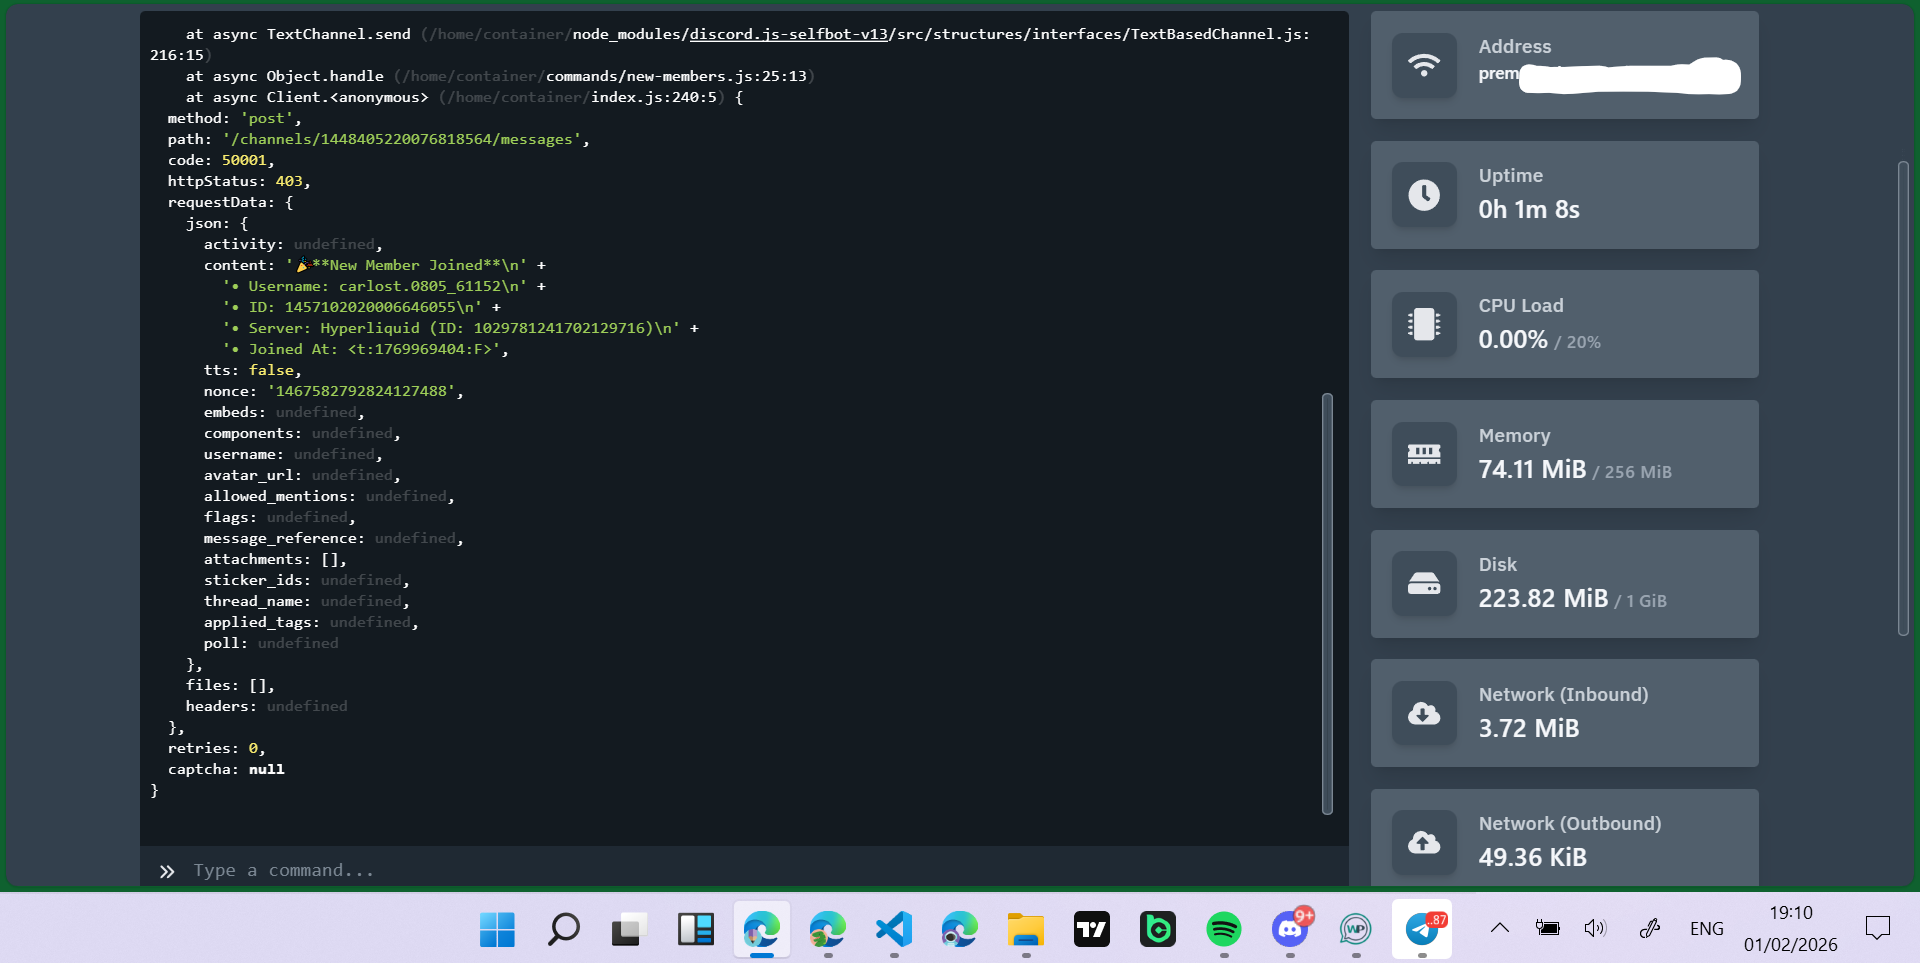Open File Explorer from taskbar

pos(1026,929)
